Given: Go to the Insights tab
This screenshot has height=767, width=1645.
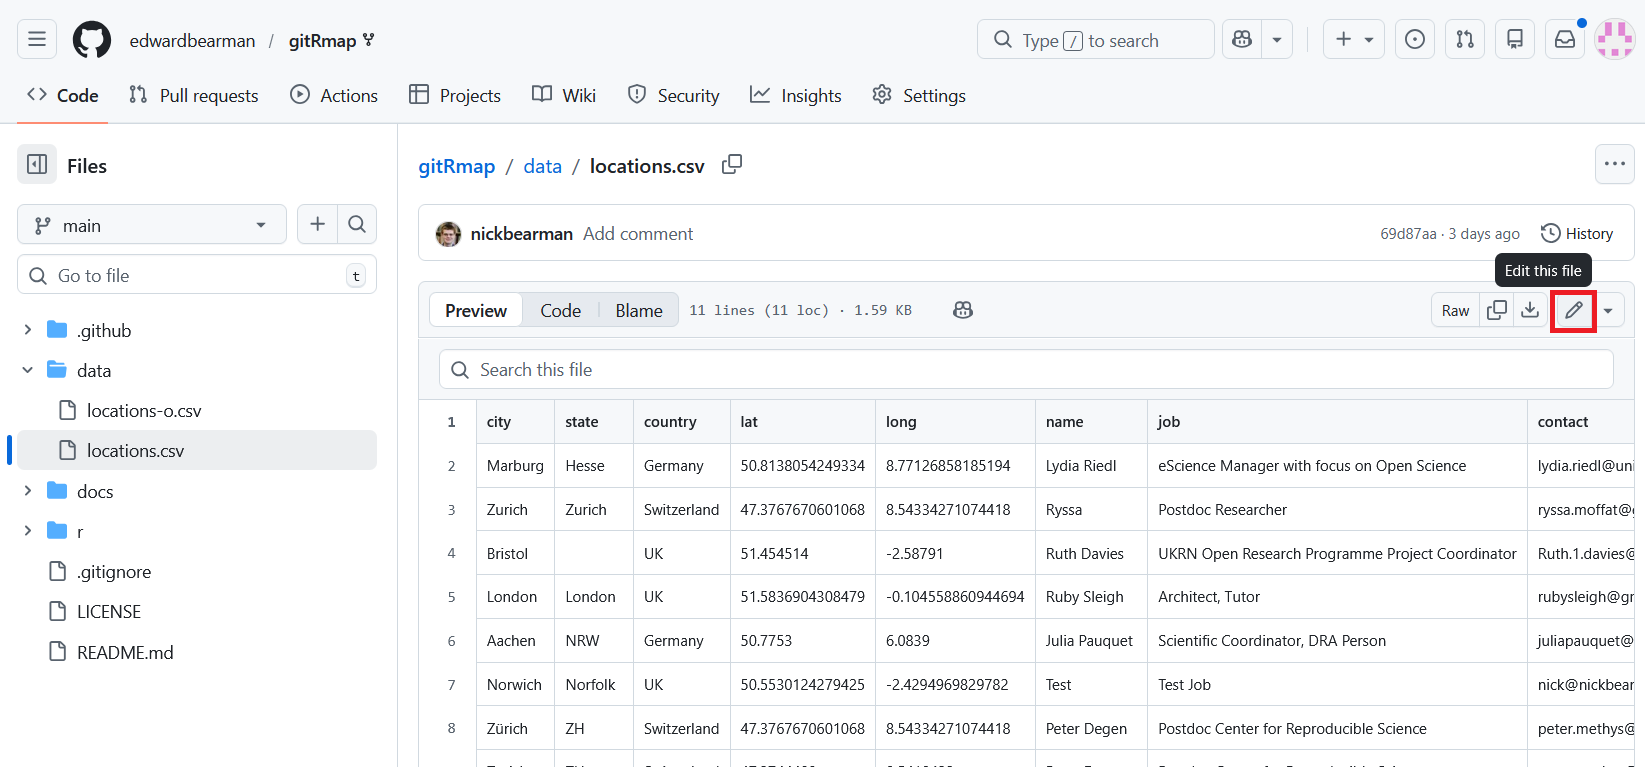Looking at the screenshot, I should click(796, 96).
